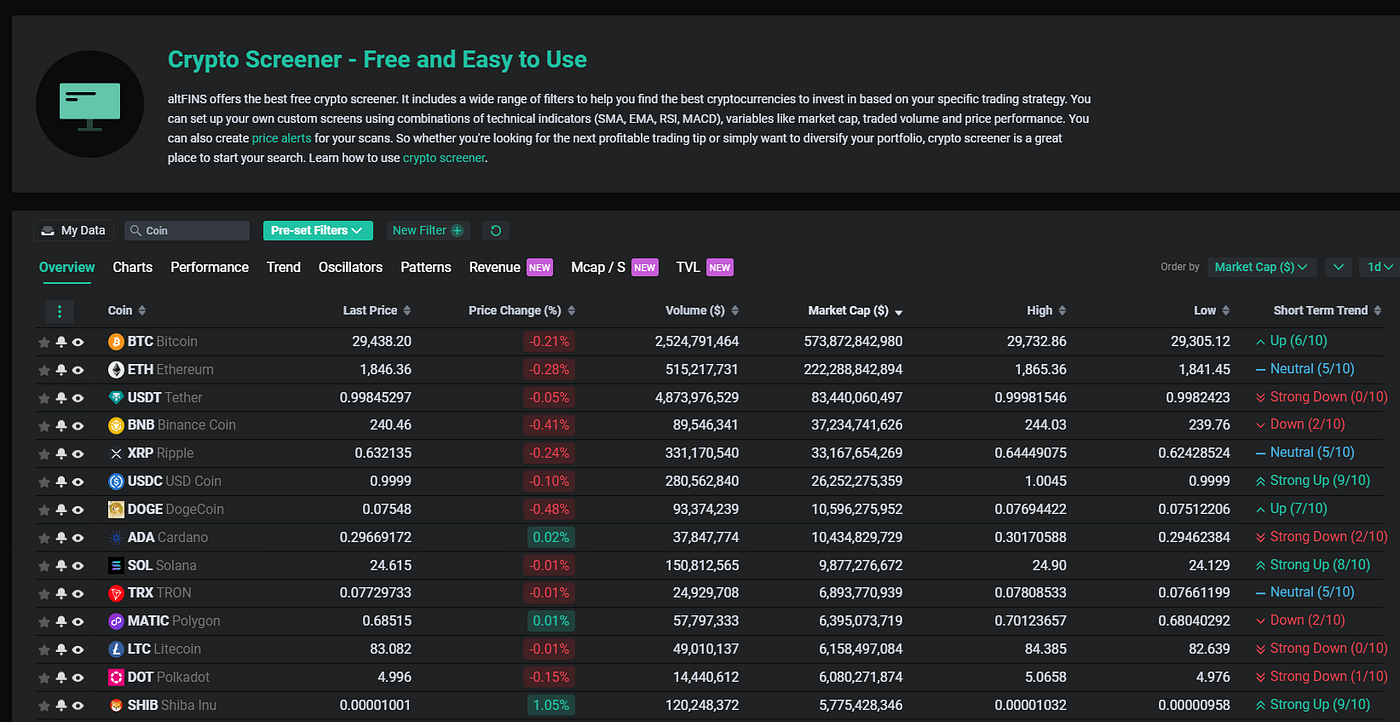
Task: Click the My Data button
Action: pyautogui.click(x=74, y=230)
